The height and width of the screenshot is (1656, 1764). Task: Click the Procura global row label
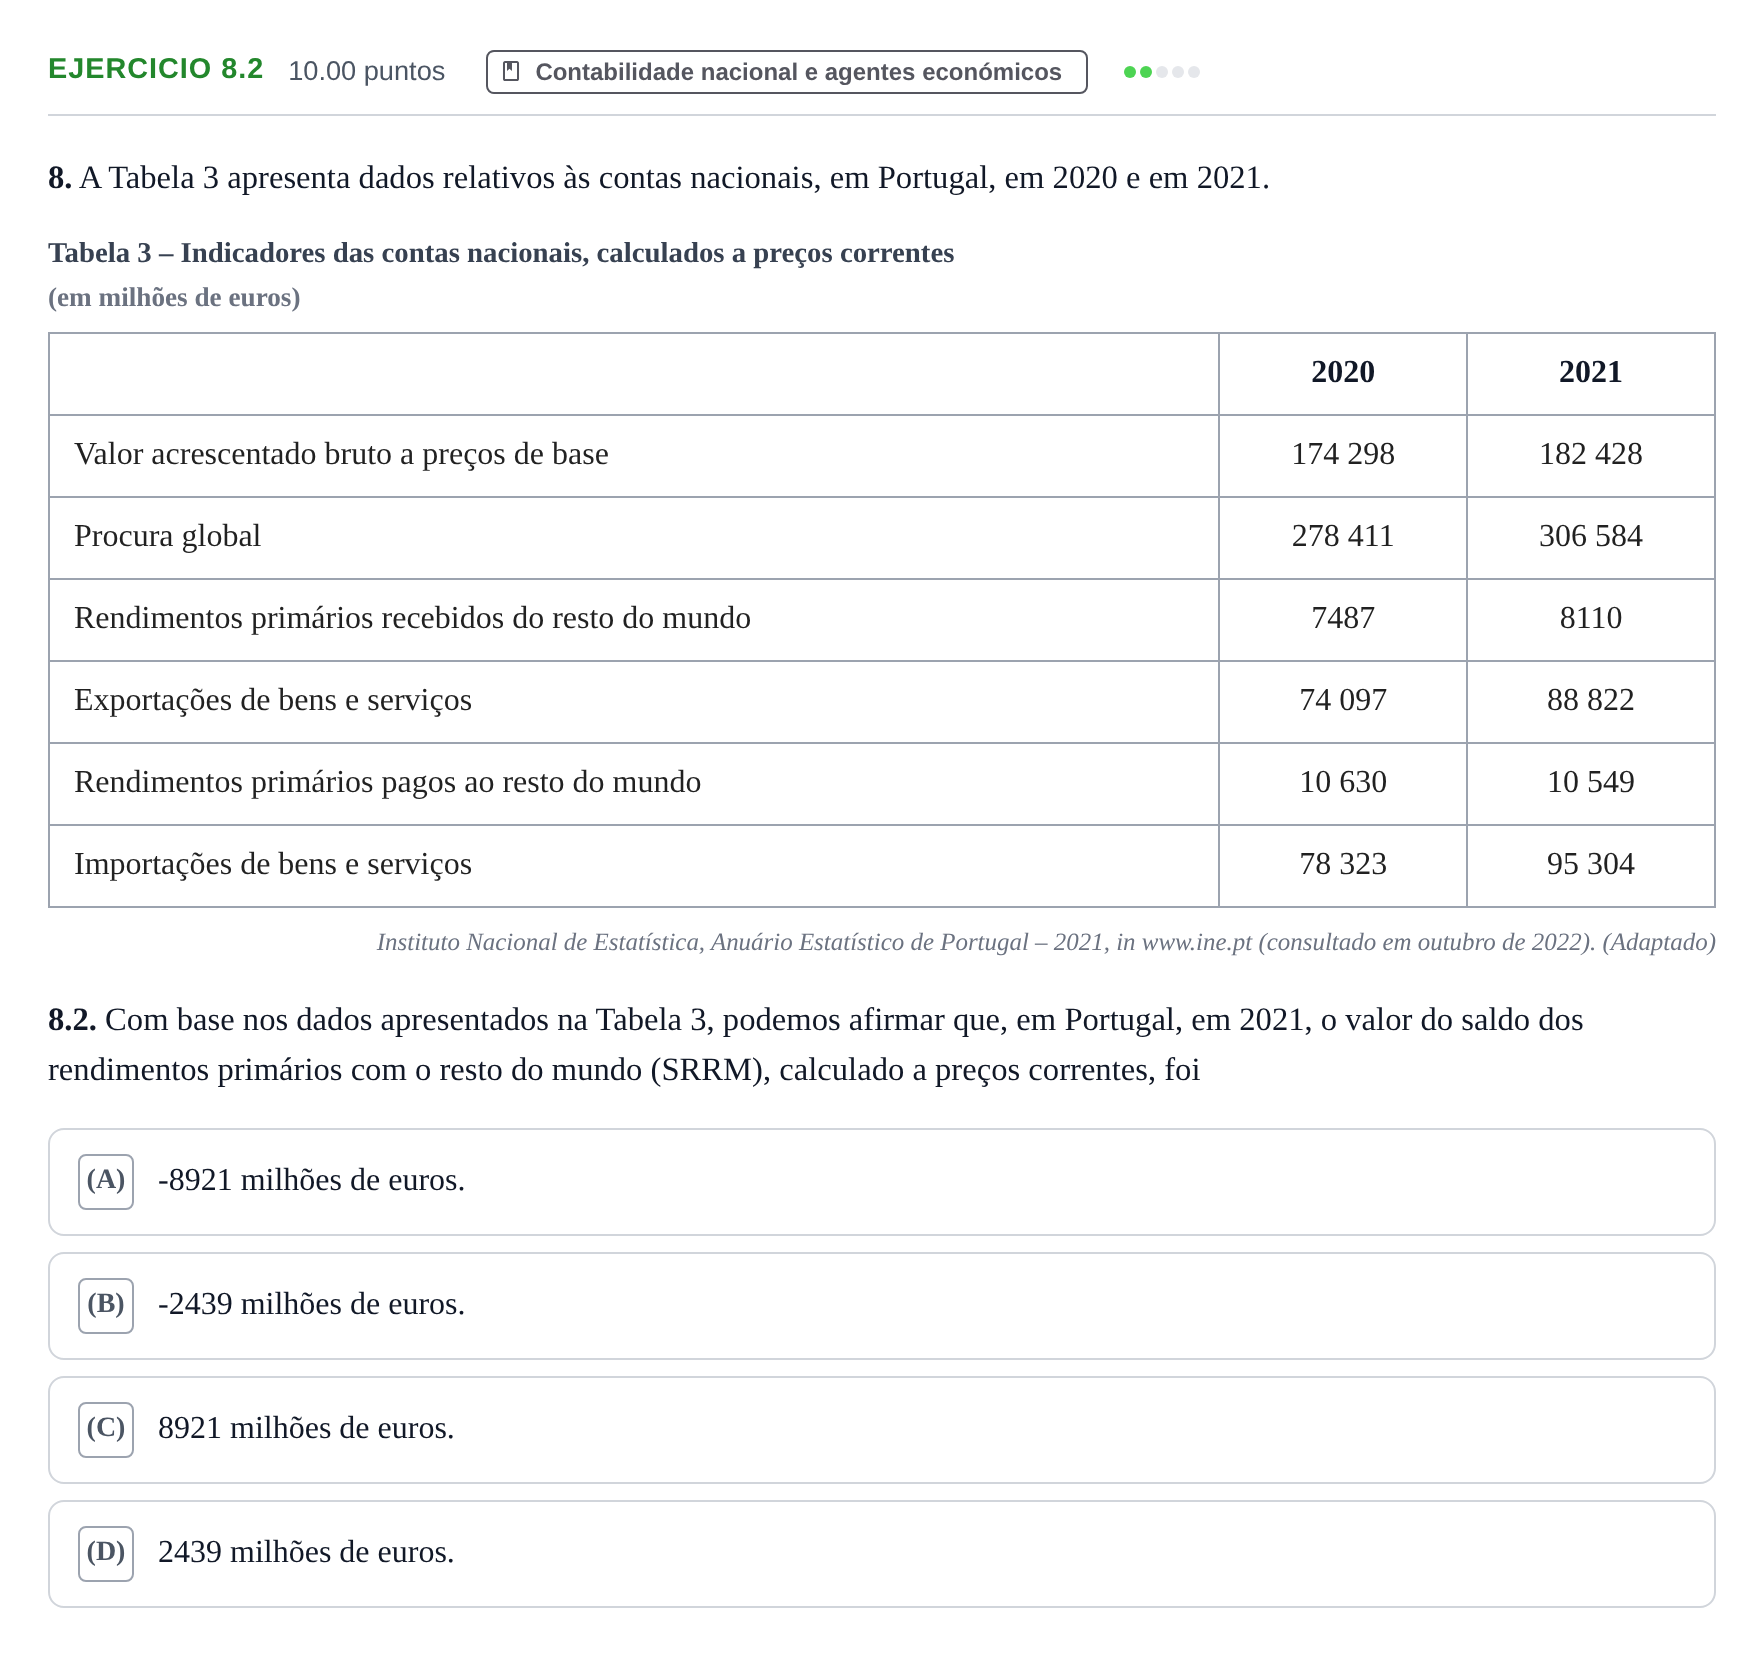pos(167,537)
